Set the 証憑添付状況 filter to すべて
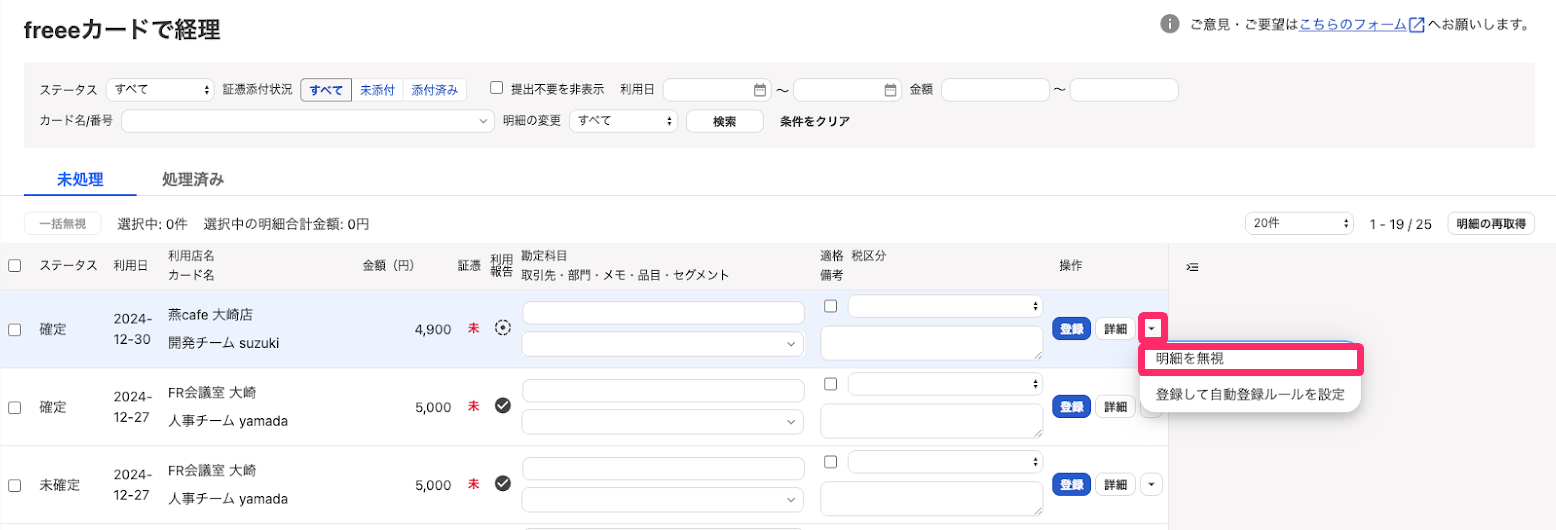The image size is (1556, 530). [326, 90]
